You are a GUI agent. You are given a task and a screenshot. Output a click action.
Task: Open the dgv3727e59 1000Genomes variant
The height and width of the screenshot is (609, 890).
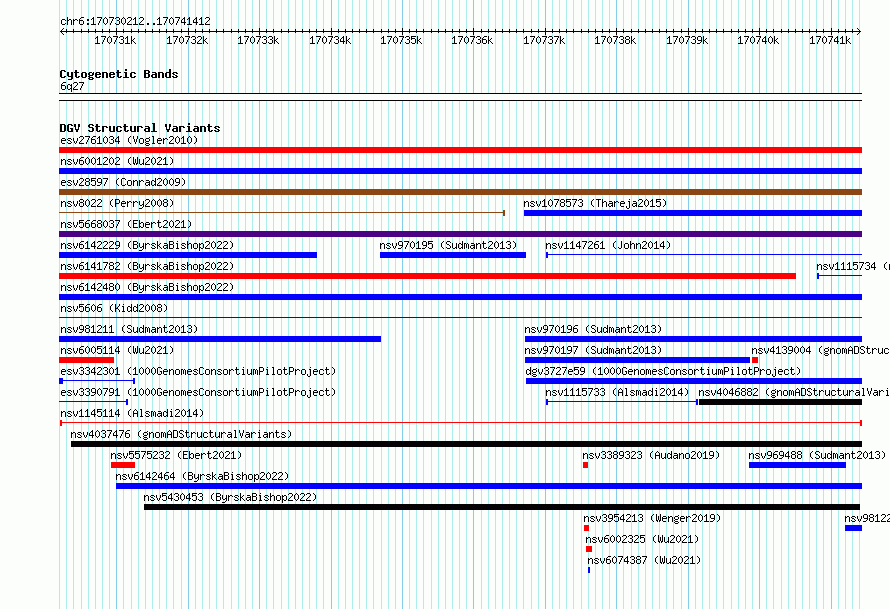pyautogui.click(x=663, y=371)
